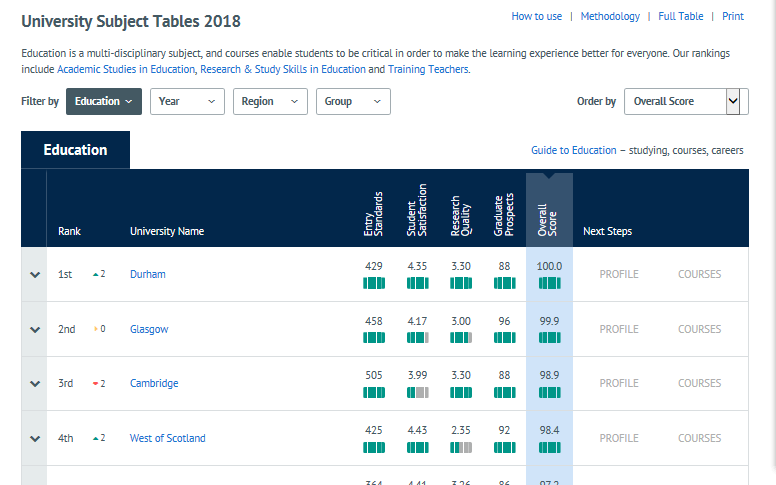Screen dimensions: 776x485
Task: Open Durham university link
Action: coord(148,275)
